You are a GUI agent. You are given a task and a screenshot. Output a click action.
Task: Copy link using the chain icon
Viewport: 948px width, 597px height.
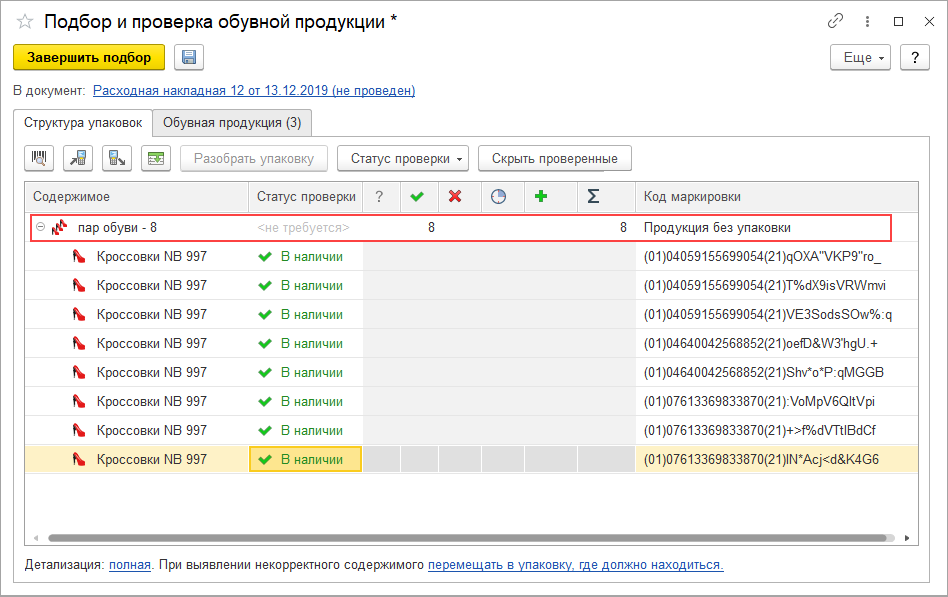coord(835,21)
